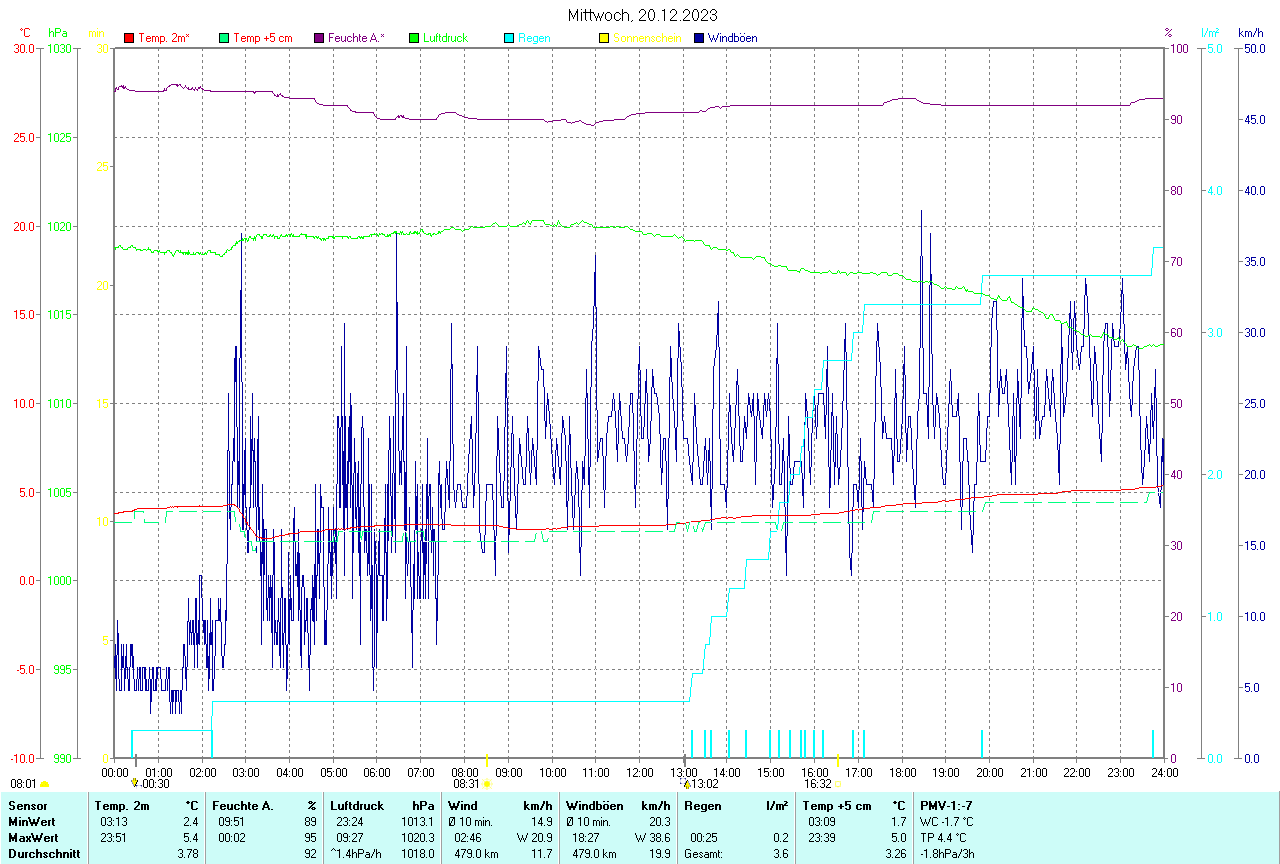
Task: Select the 'Temp +5 cm' legend label
Action: (x=263, y=38)
